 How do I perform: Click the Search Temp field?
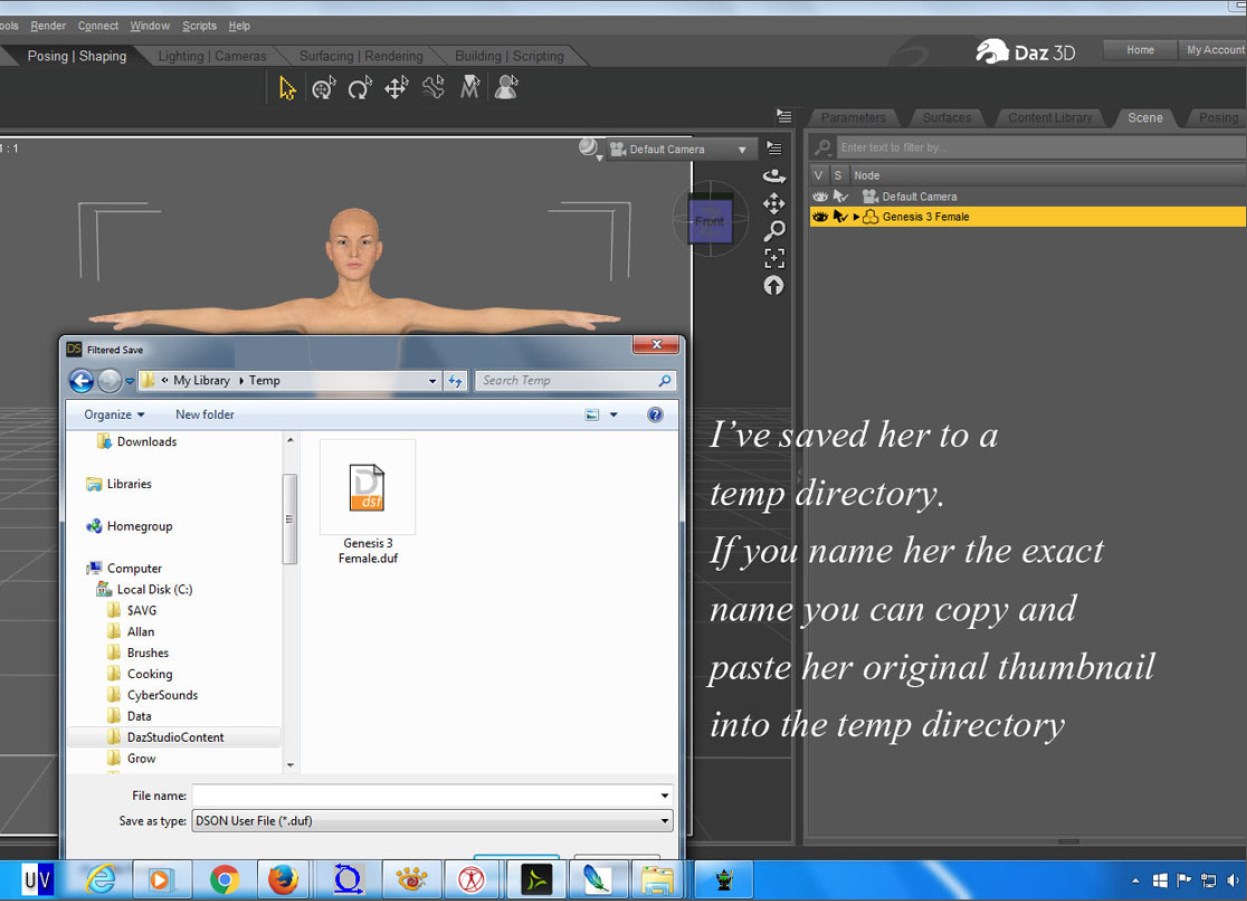[575, 381]
